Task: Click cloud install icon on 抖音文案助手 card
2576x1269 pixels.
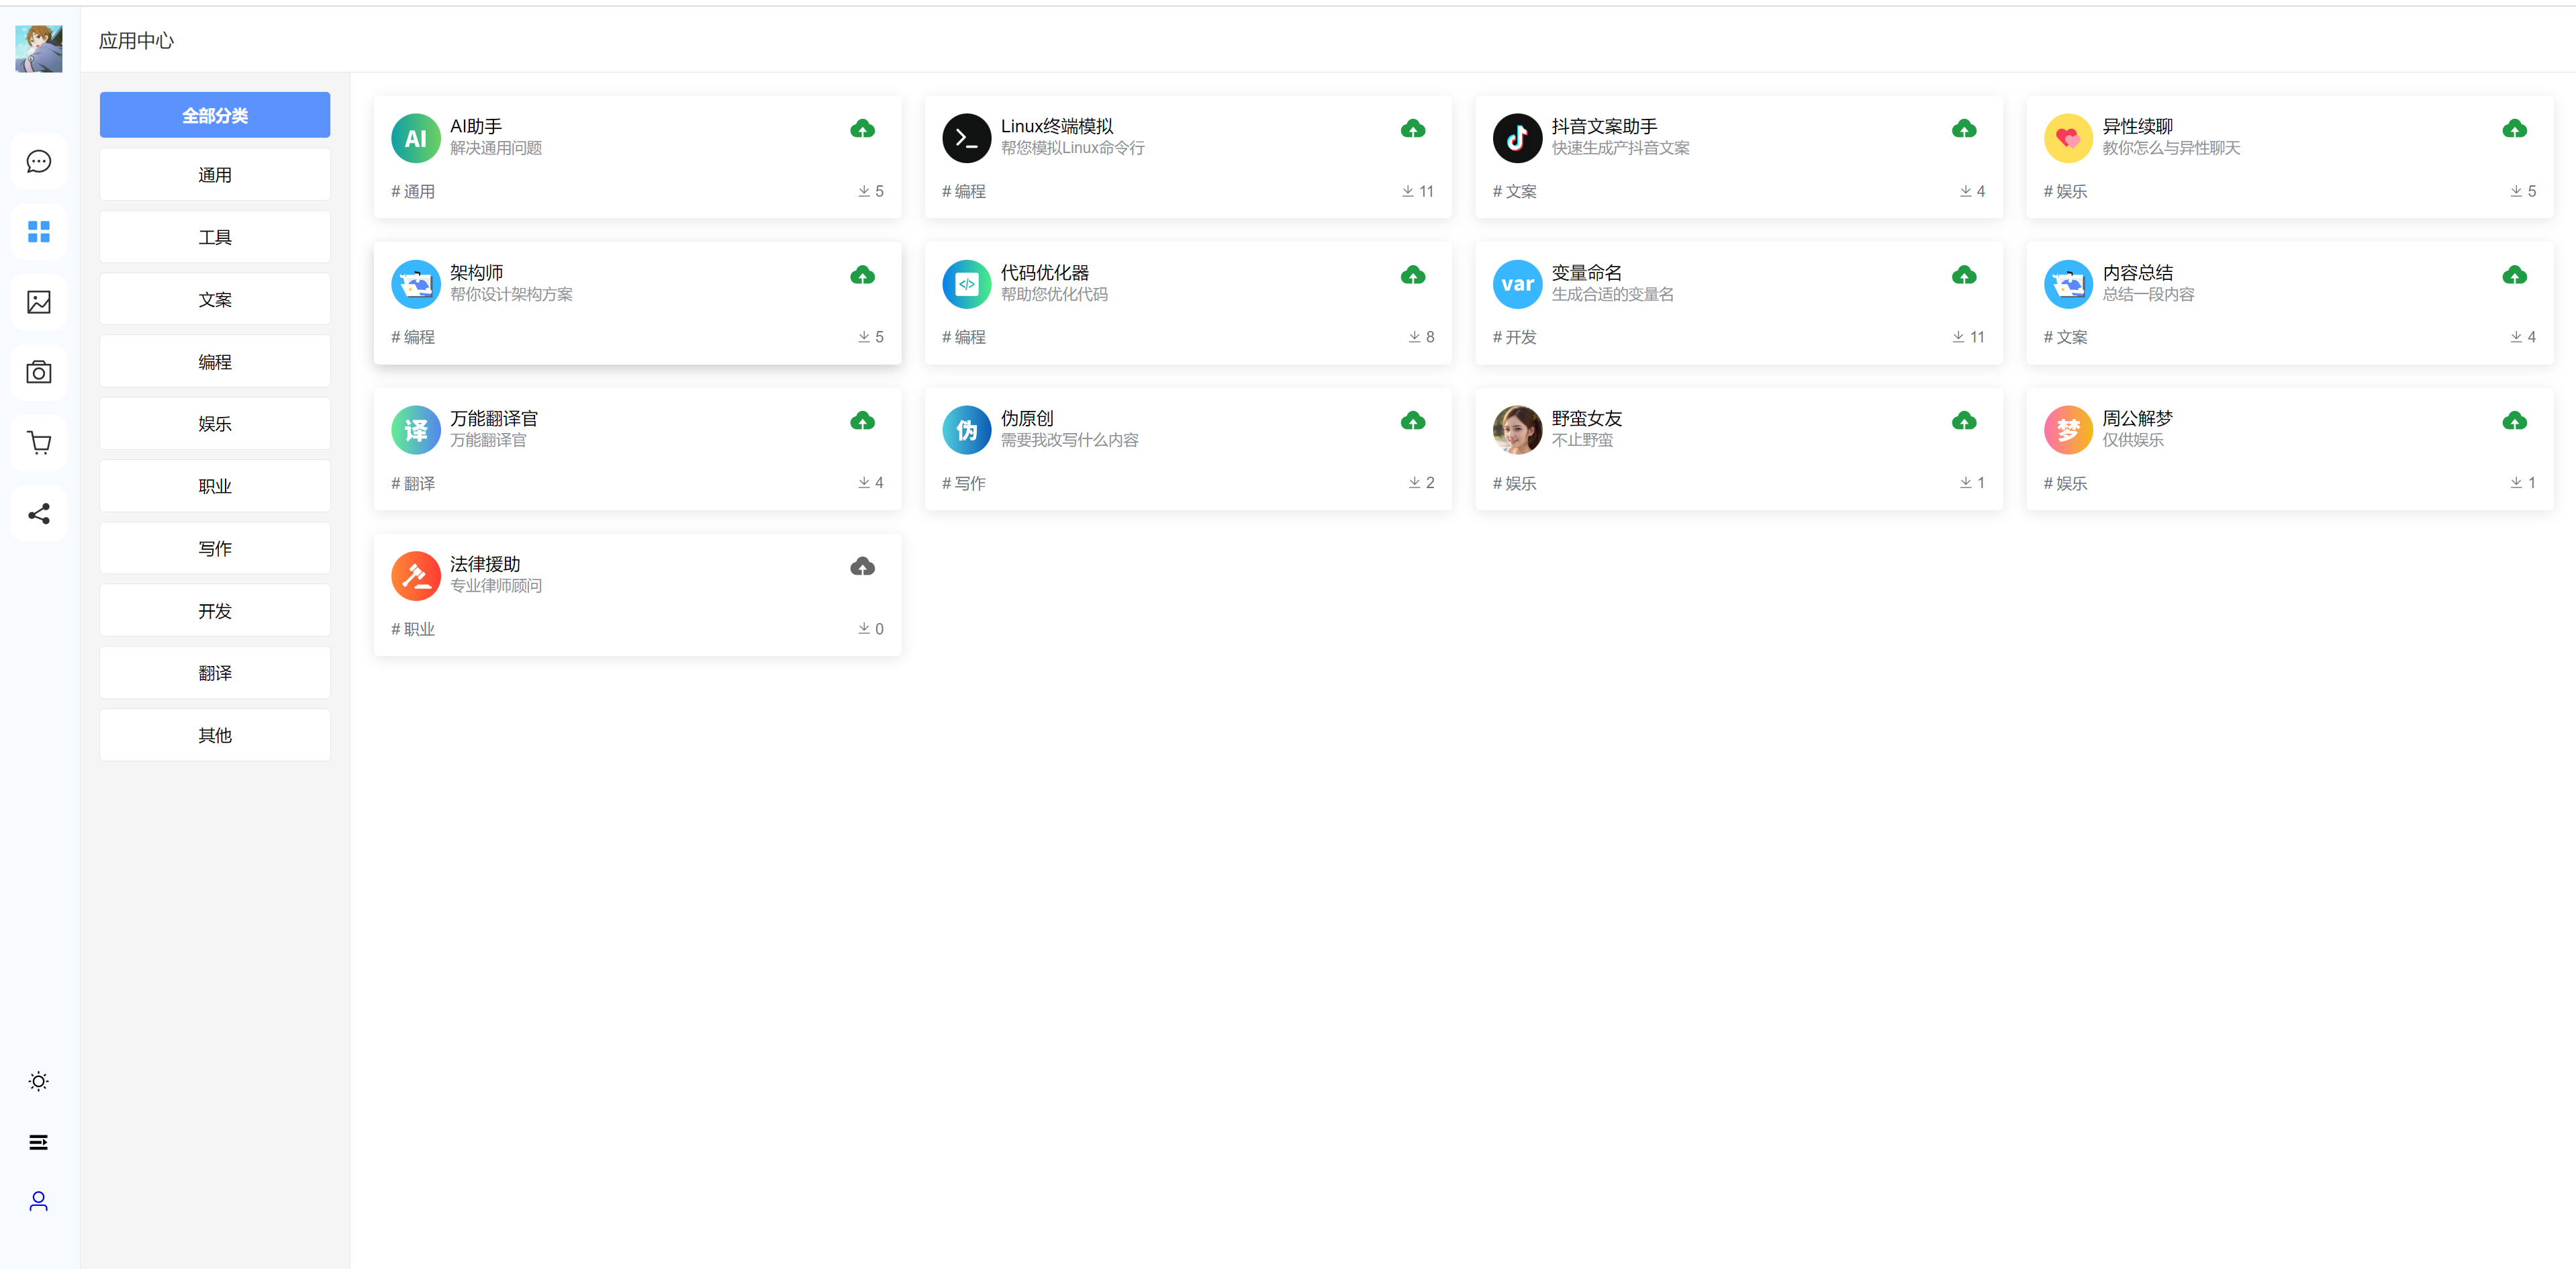Action: click(x=1963, y=129)
